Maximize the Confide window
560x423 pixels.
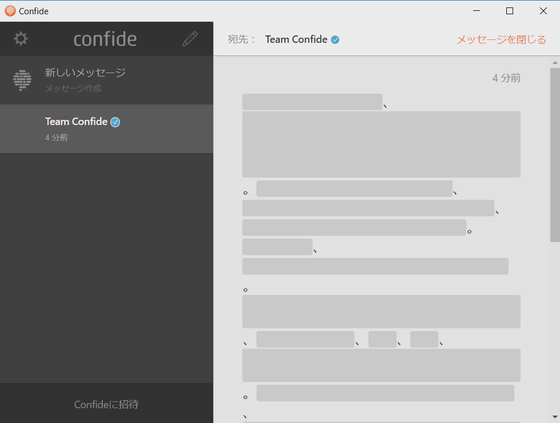510,11
